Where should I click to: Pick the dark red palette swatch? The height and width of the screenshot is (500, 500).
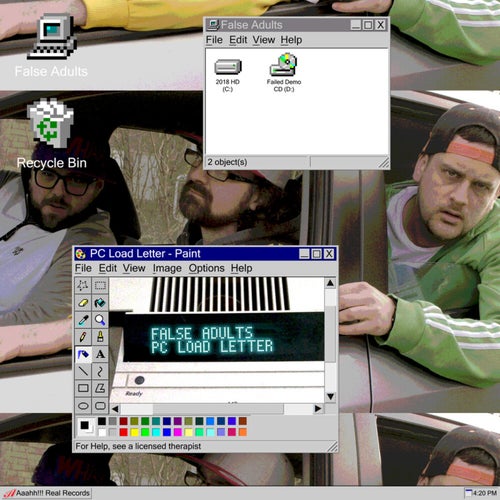coord(124,421)
